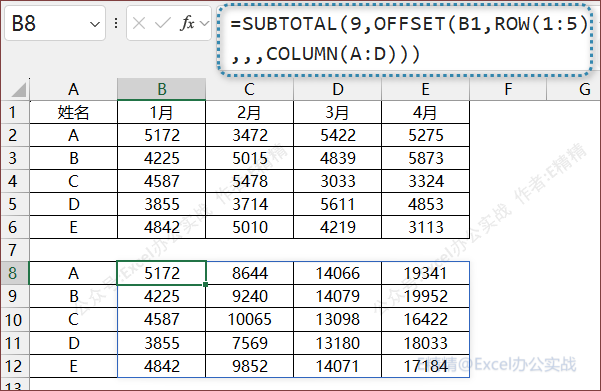
Task: Select cell with value 5010
Action: 250,227
